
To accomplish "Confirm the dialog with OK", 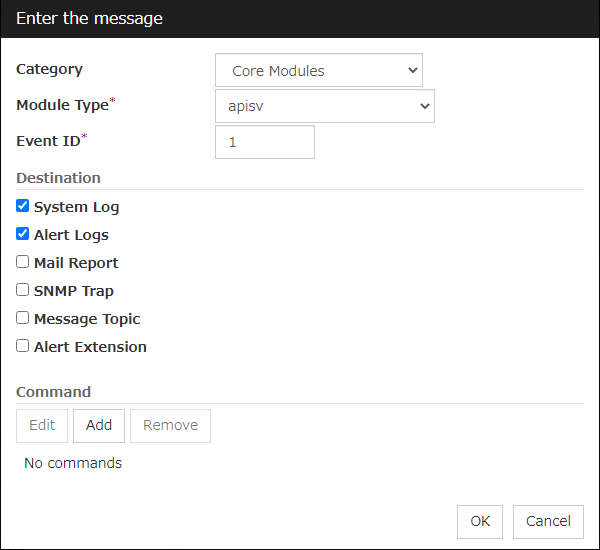I will (x=480, y=521).
